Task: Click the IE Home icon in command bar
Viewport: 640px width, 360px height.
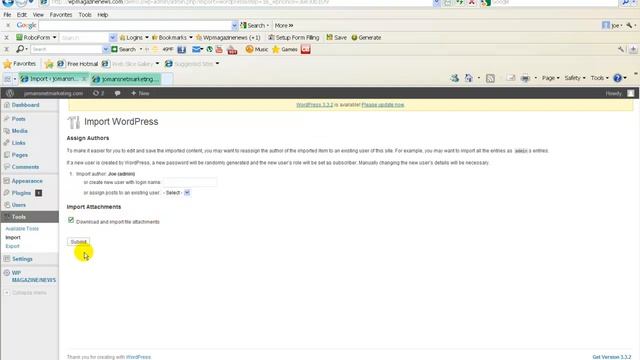Action: (x=469, y=78)
